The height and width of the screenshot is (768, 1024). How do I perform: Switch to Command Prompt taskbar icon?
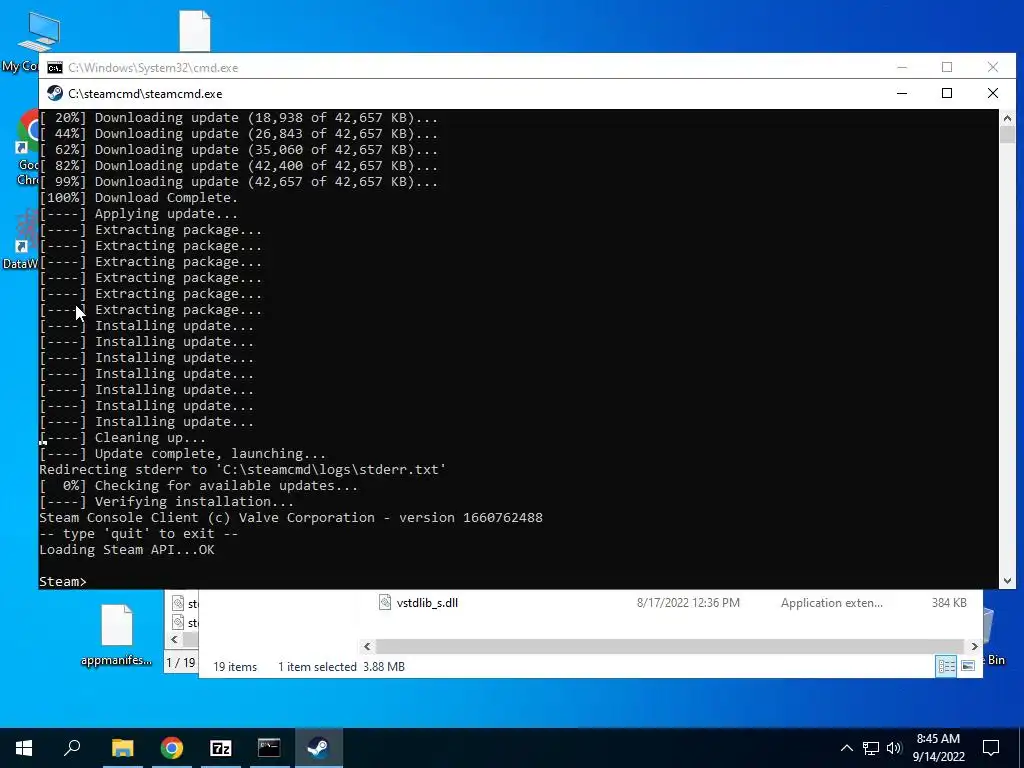[269, 748]
